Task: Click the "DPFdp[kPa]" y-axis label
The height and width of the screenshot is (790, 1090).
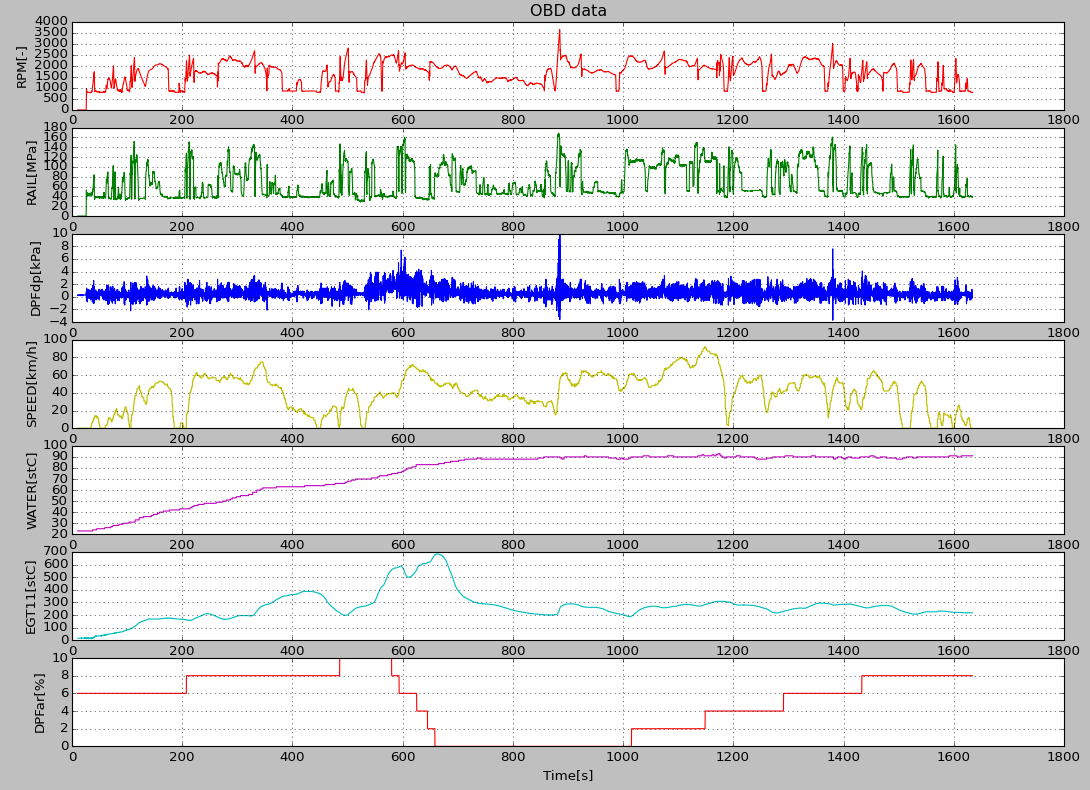Action: coord(36,278)
